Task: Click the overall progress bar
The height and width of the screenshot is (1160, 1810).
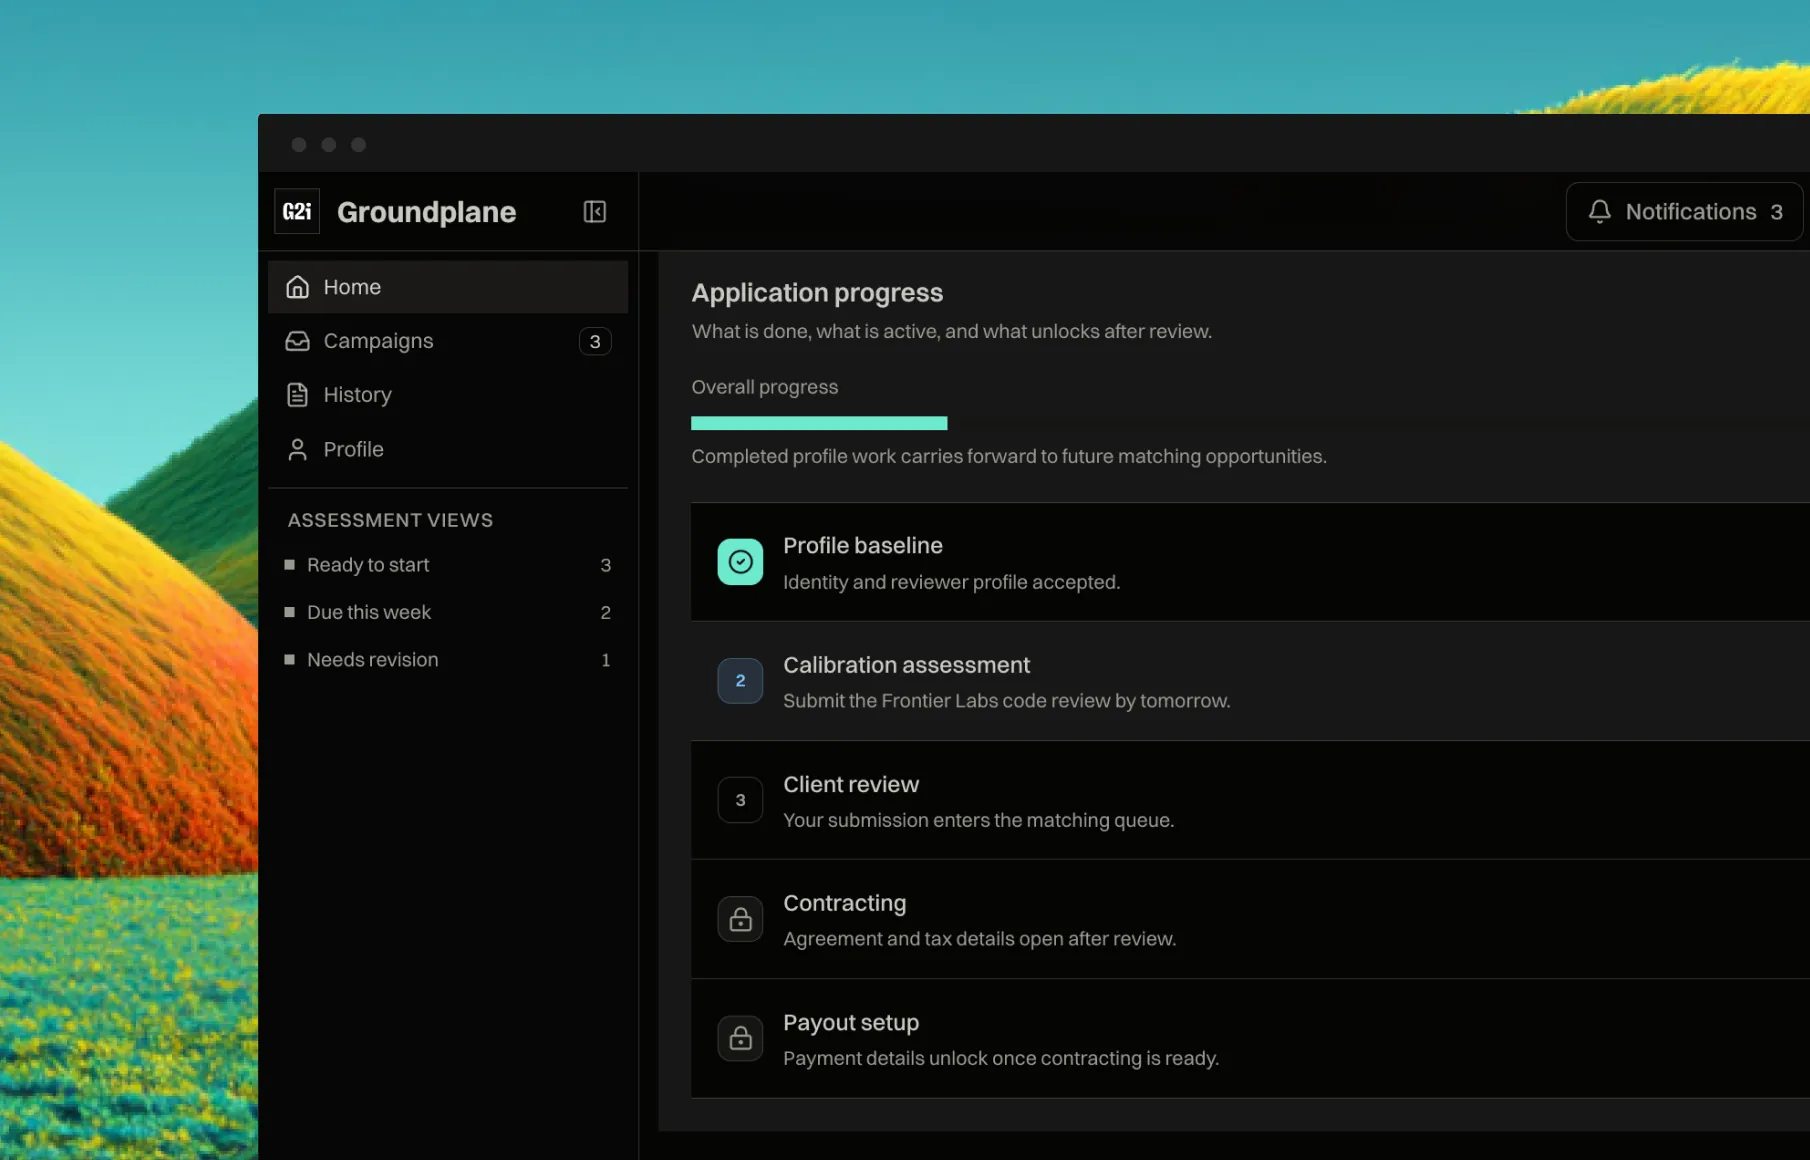Action: [1250, 423]
